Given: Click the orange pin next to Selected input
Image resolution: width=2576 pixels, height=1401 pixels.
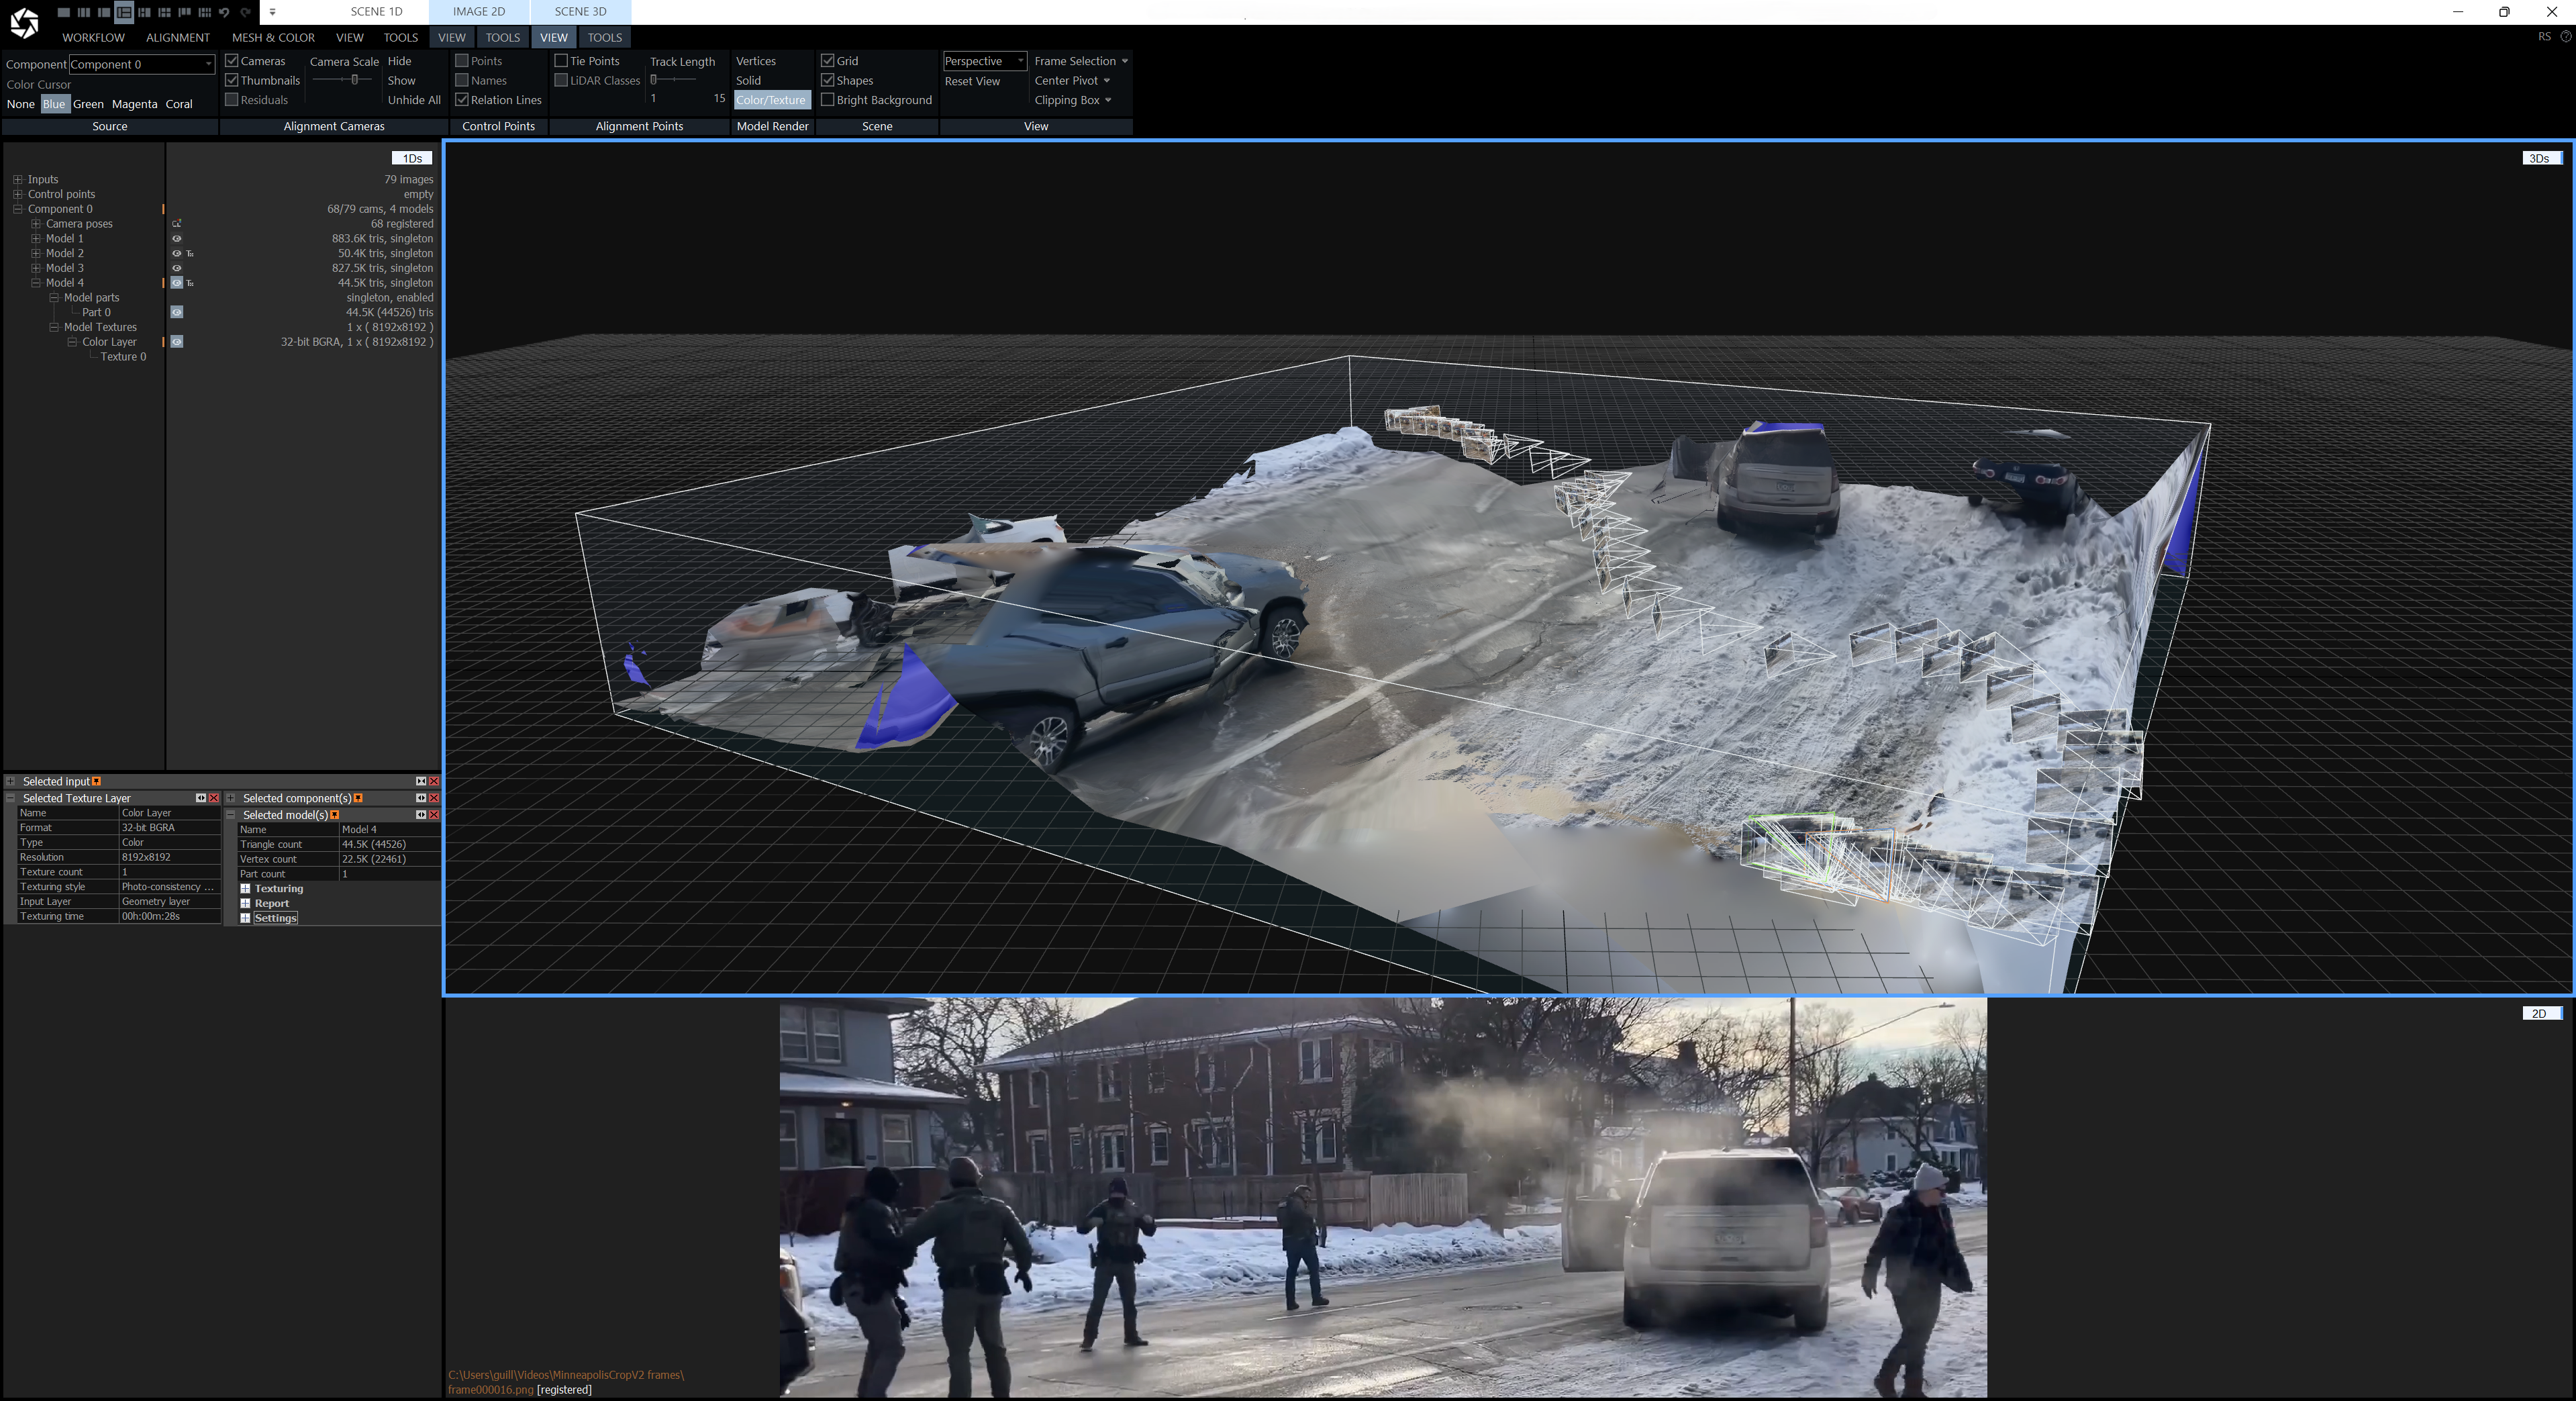Looking at the screenshot, I should pos(97,782).
